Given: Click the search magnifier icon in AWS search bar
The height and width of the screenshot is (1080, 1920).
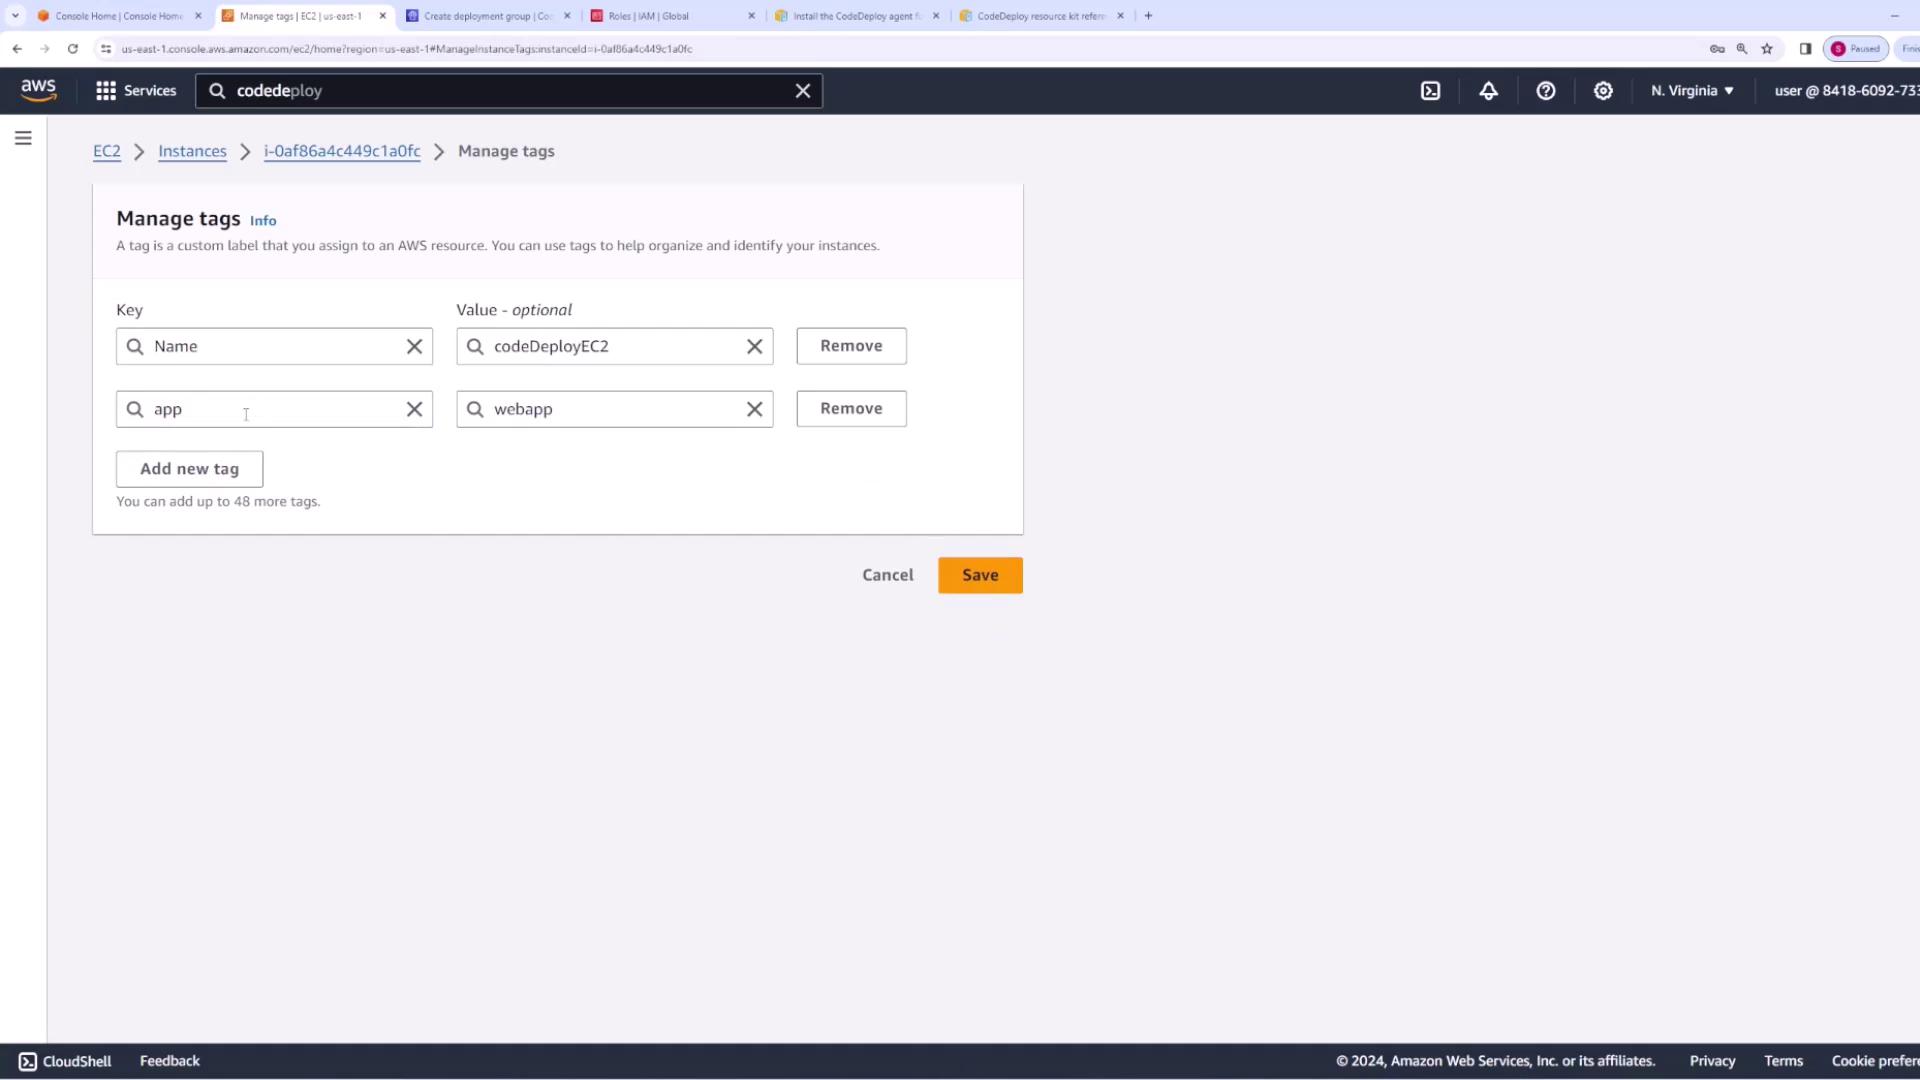Looking at the screenshot, I should point(217,91).
